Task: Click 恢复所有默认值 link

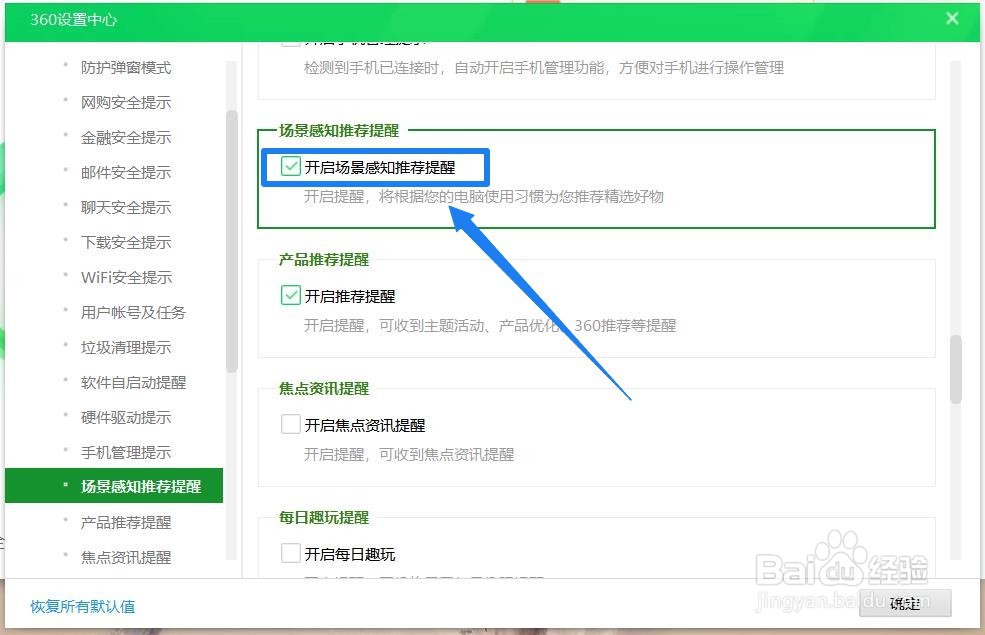Action: [x=82, y=606]
